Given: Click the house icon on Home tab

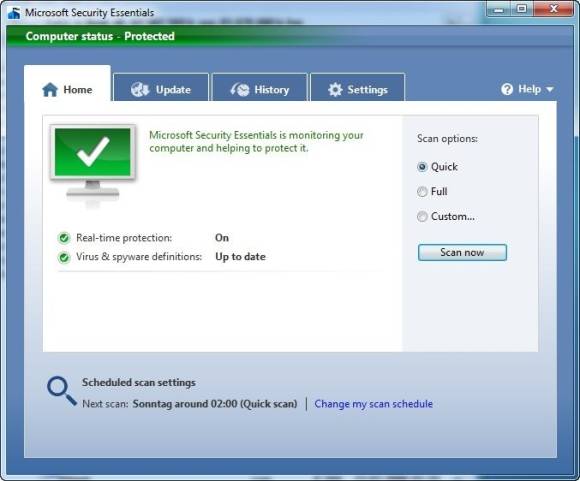Looking at the screenshot, I should point(50,90).
